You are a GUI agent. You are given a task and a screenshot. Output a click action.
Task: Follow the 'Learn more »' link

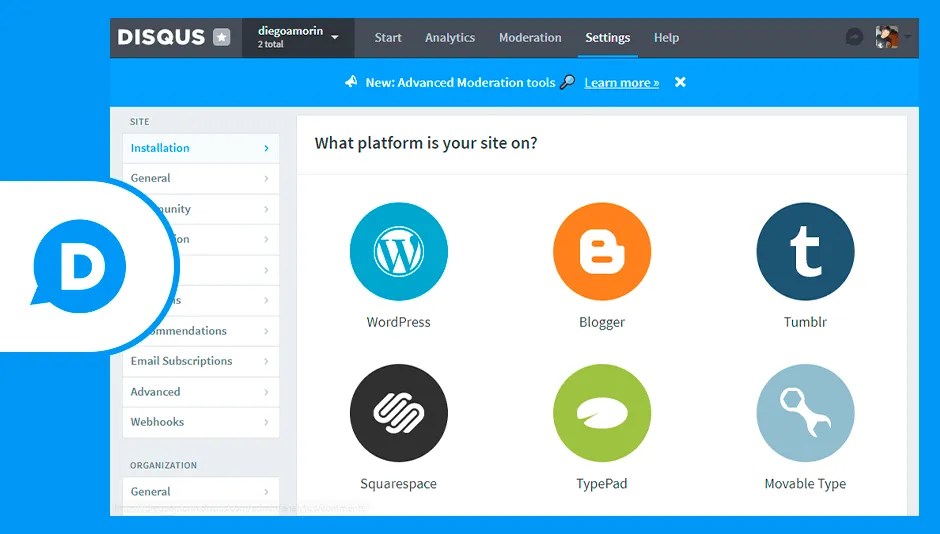(x=622, y=83)
